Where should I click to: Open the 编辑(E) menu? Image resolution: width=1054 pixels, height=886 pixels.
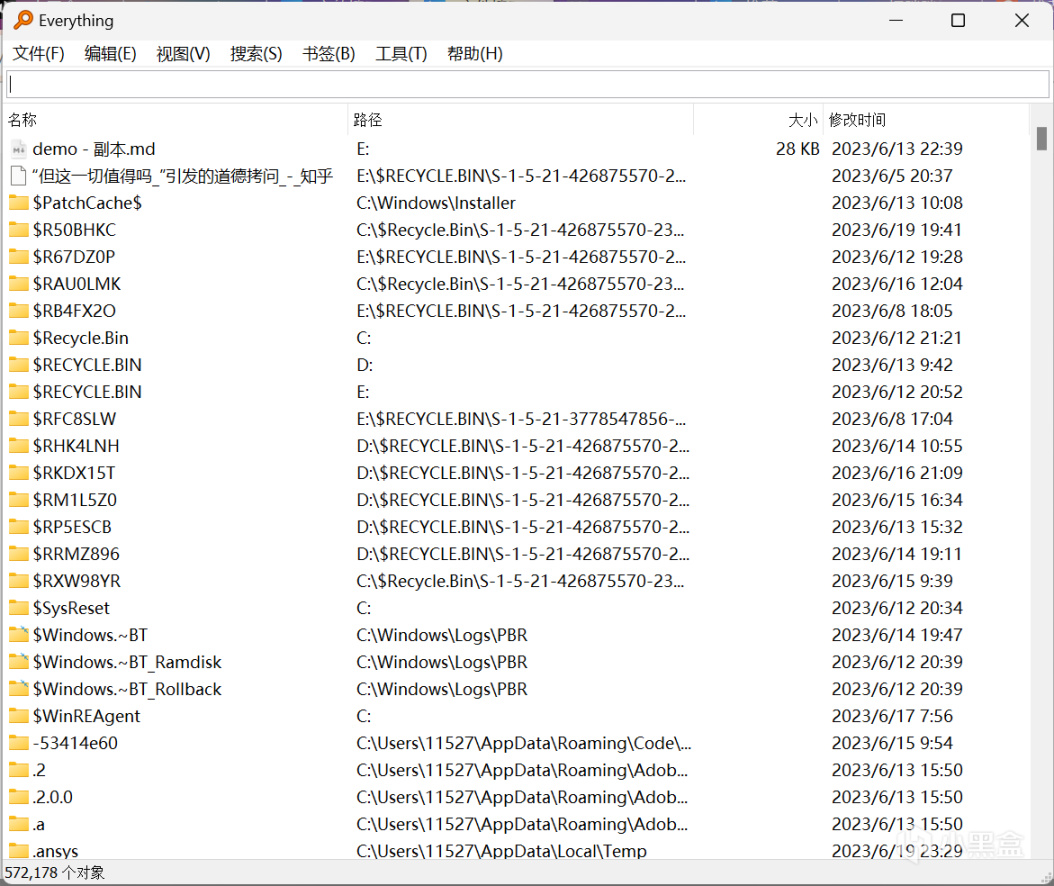click(x=110, y=54)
